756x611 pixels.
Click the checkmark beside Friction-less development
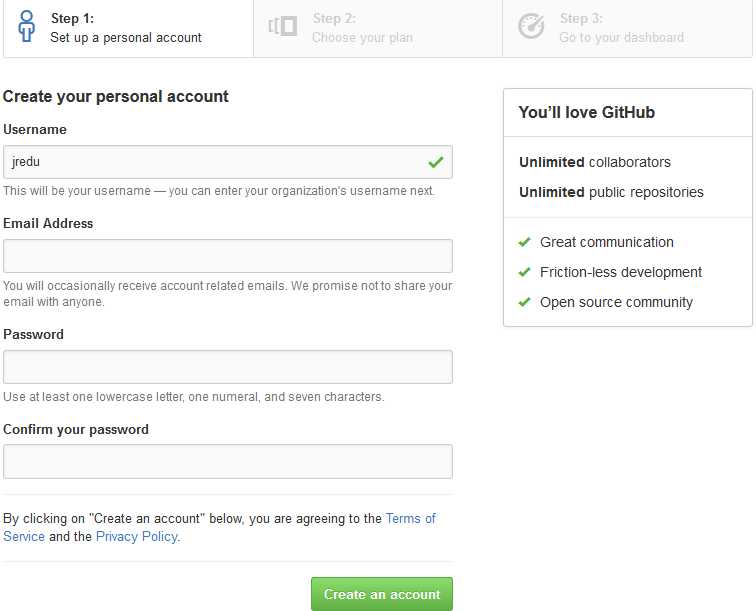[524, 272]
